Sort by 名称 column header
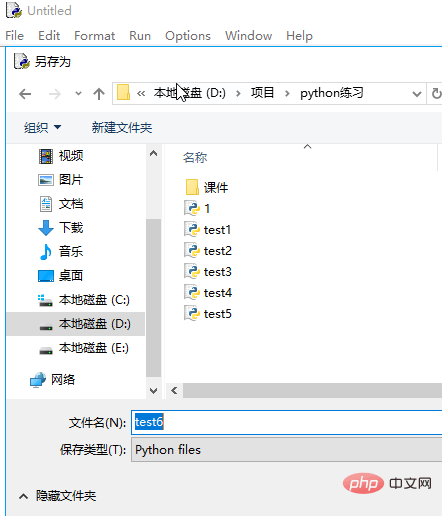The height and width of the screenshot is (516, 442). (x=195, y=157)
